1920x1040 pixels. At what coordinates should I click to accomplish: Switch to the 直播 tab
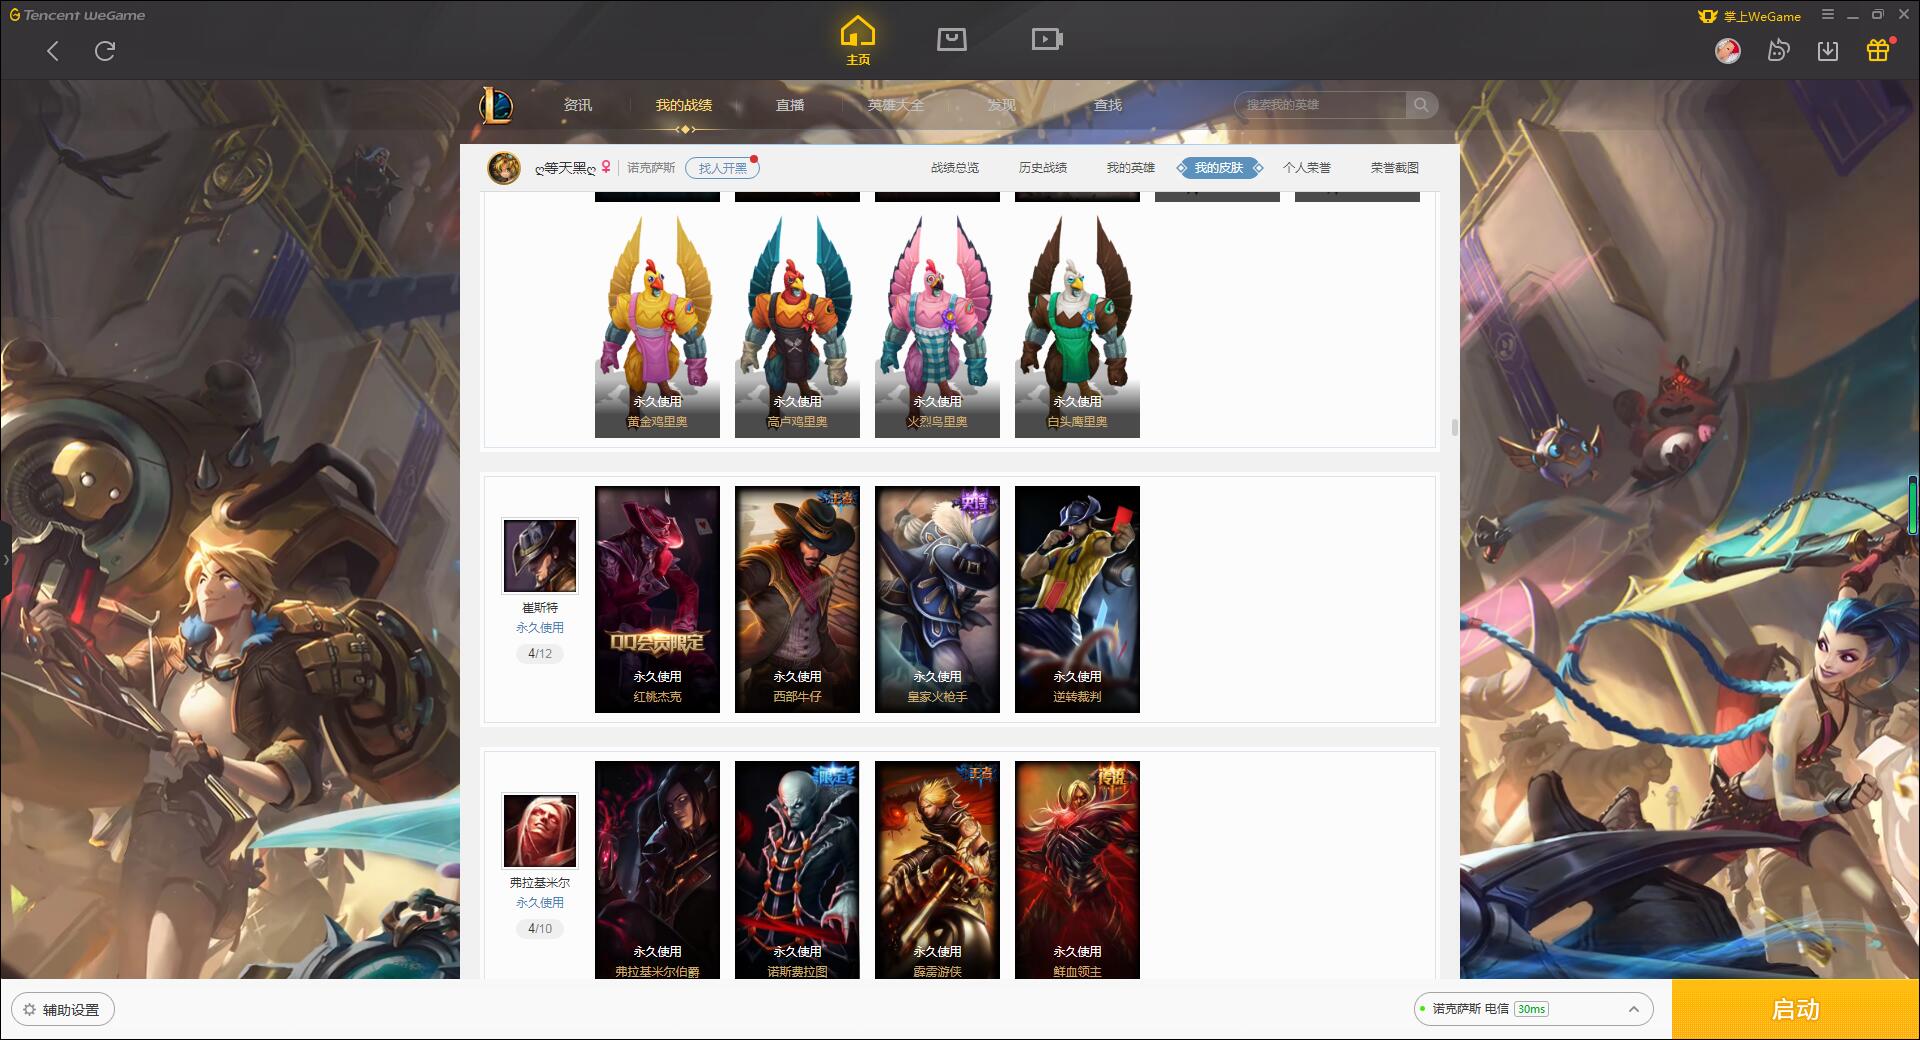(790, 105)
